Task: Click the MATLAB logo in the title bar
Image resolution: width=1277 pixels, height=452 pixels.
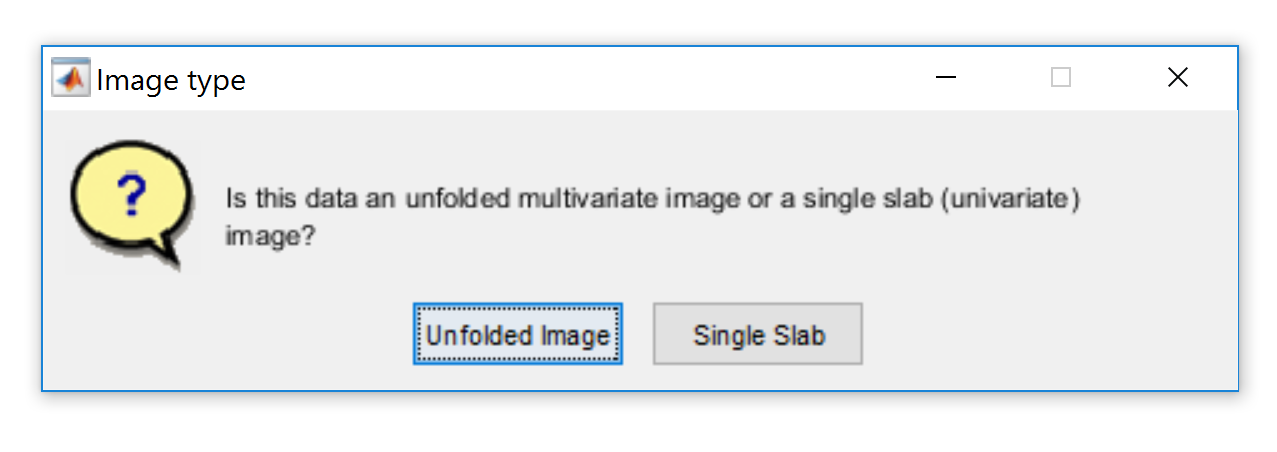Action: click(71, 78)
